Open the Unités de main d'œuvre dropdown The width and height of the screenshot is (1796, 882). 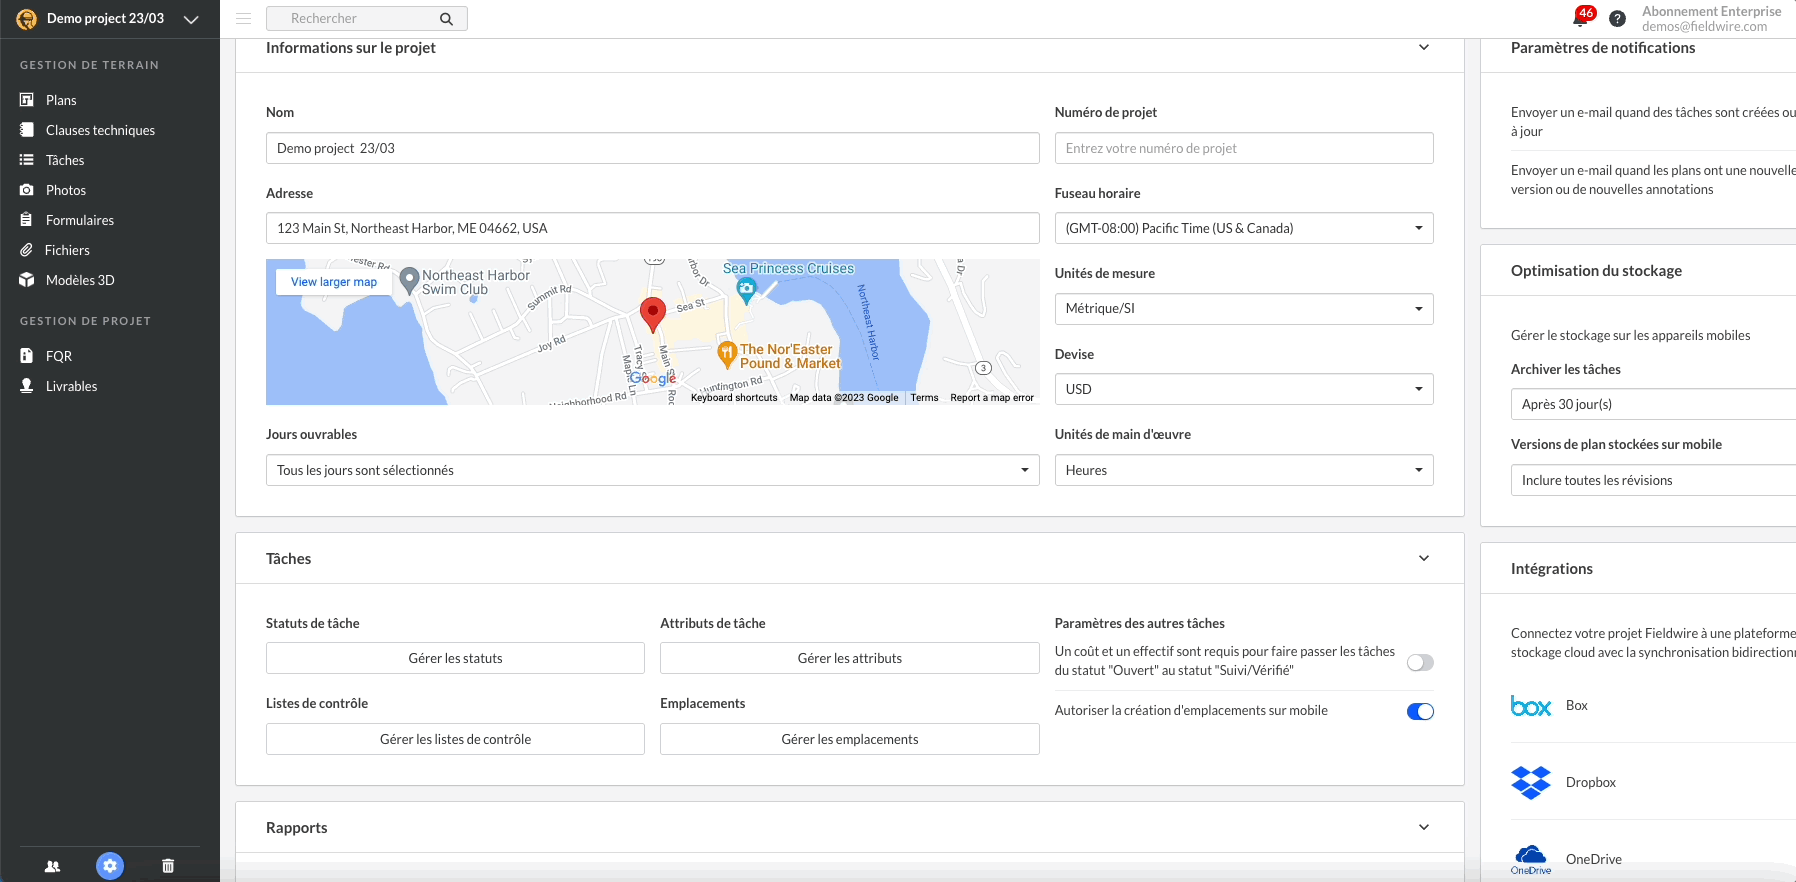click(x=1244, y=470)
